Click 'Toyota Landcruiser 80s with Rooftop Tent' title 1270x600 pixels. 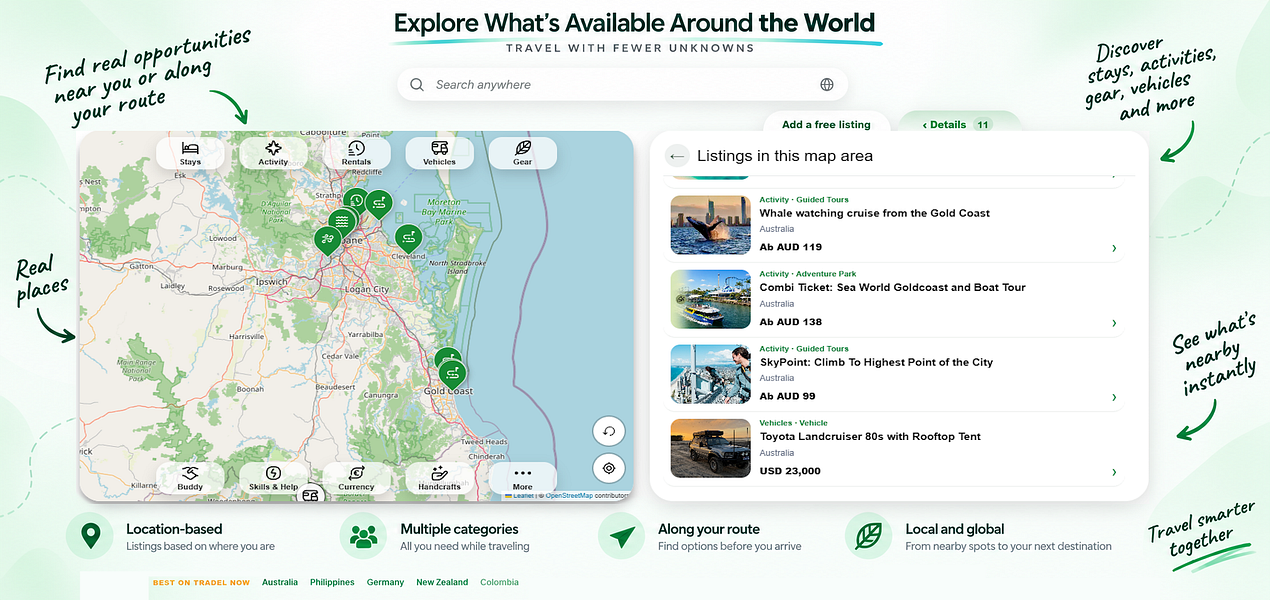tap(870, 437)
